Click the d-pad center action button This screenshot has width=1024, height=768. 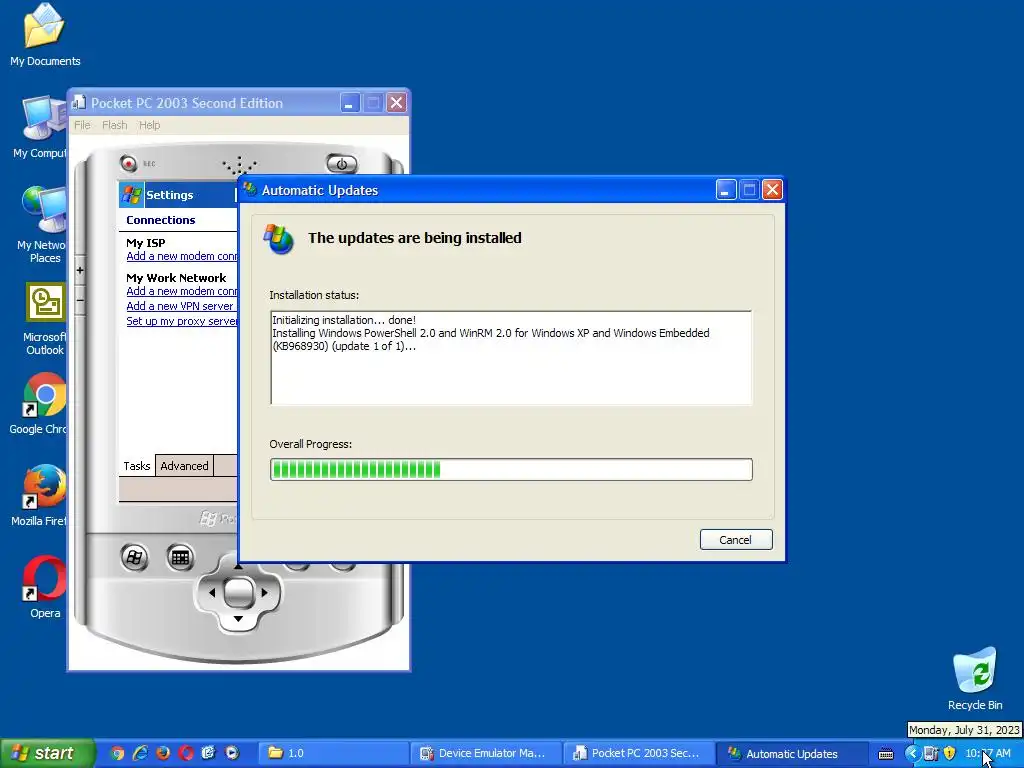click(x=238, y=592)
